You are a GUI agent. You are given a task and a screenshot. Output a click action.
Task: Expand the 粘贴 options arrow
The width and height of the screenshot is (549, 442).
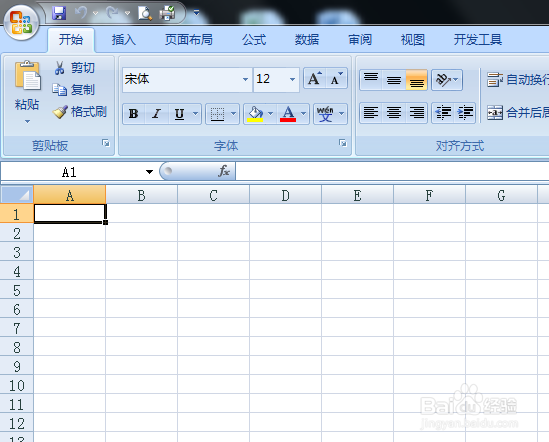click(27, 122)
